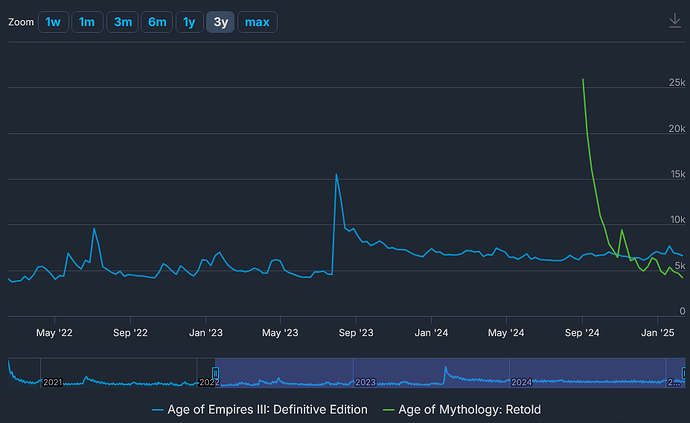Viewport: 690px width, 423px height.
Task: Set zoom range to 6m
Action: 157,22
